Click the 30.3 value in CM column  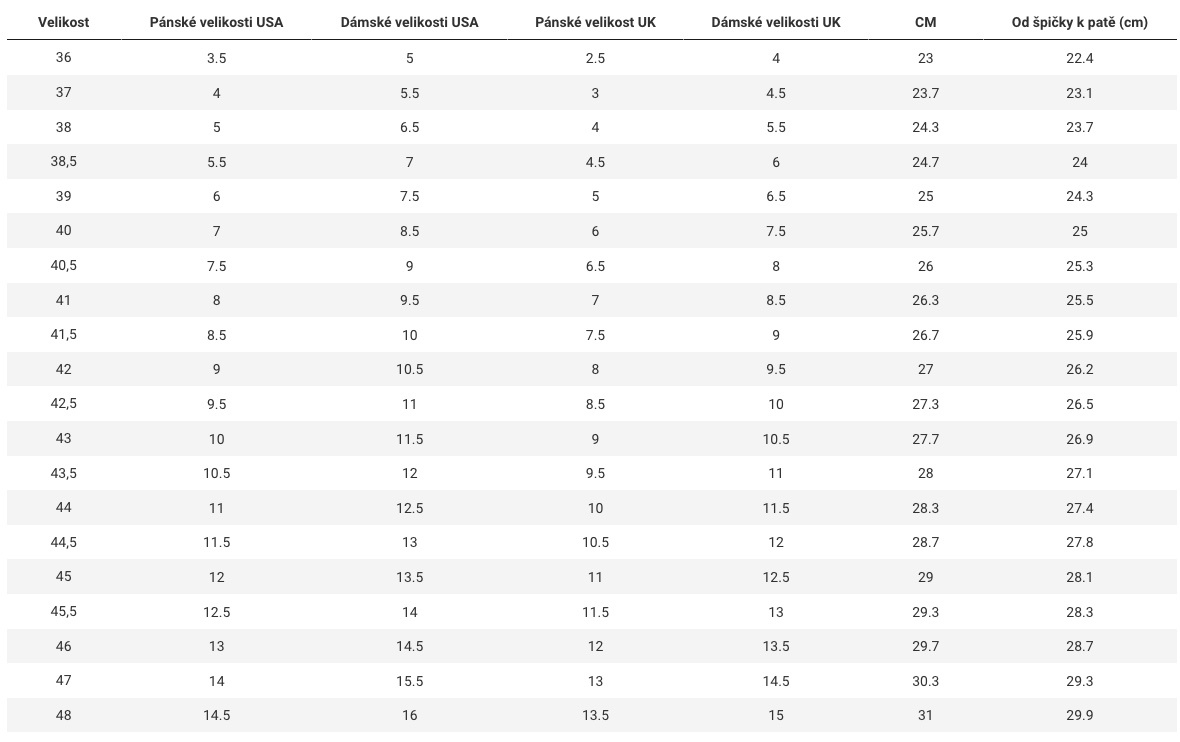click(x=925, y=681)
